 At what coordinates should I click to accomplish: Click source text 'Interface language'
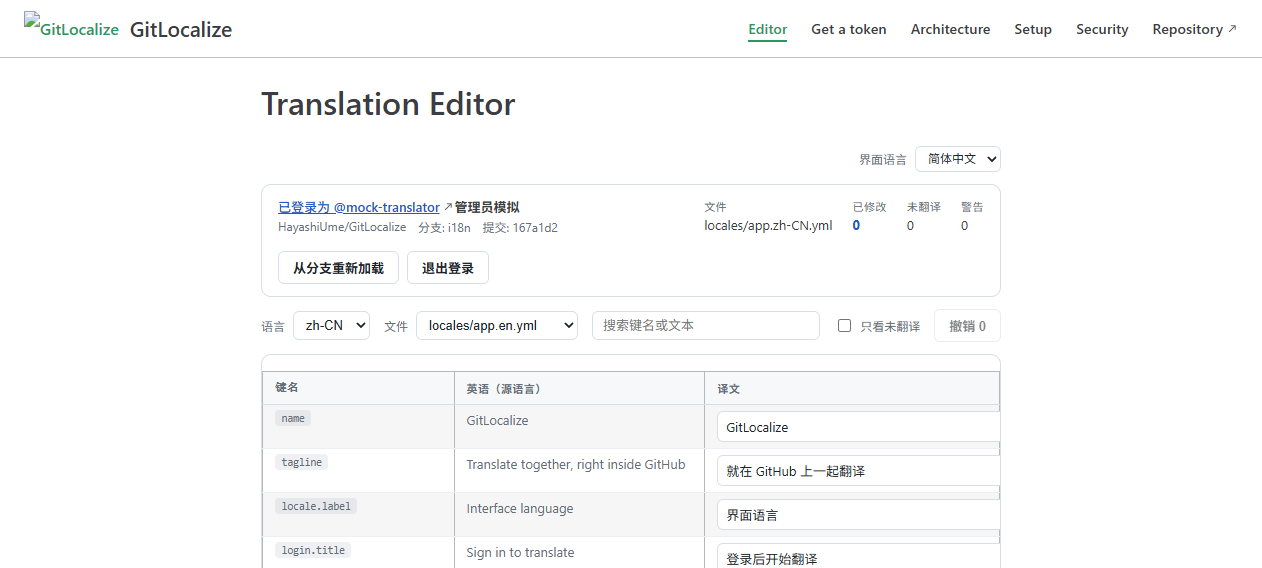[520, 508]
